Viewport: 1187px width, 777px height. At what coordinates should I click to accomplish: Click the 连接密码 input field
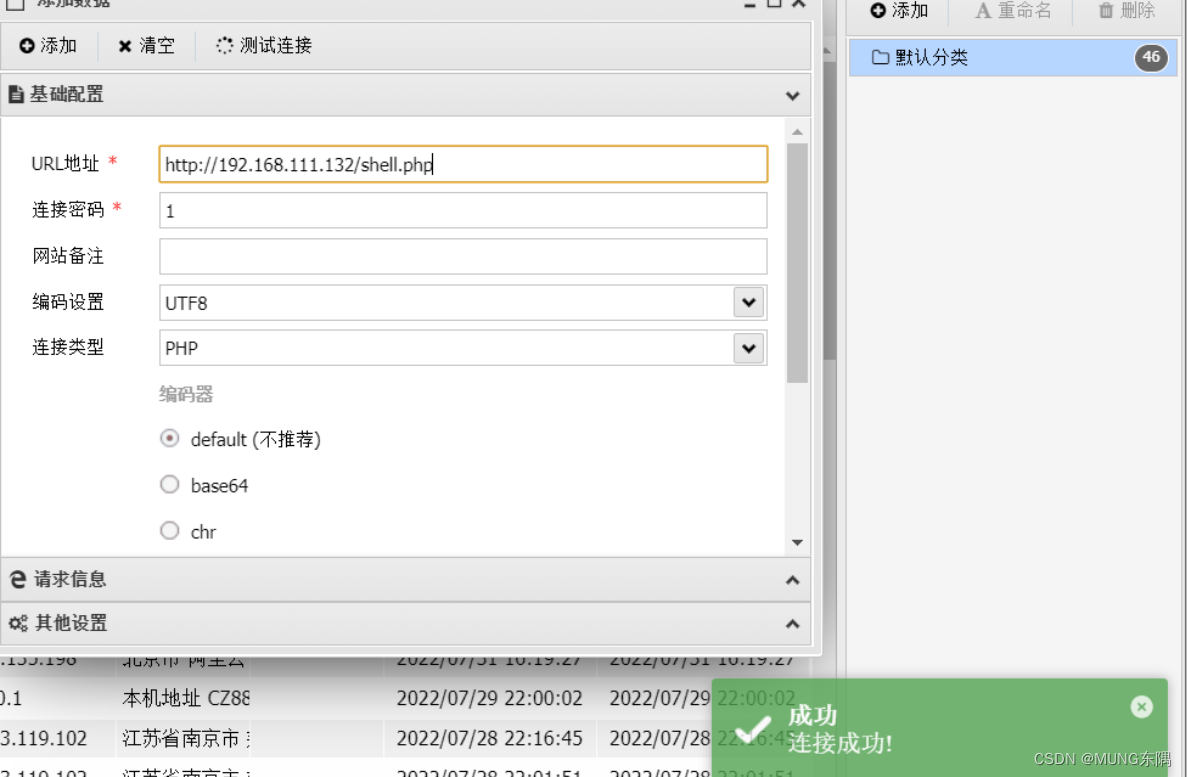[x=463, y=211]
